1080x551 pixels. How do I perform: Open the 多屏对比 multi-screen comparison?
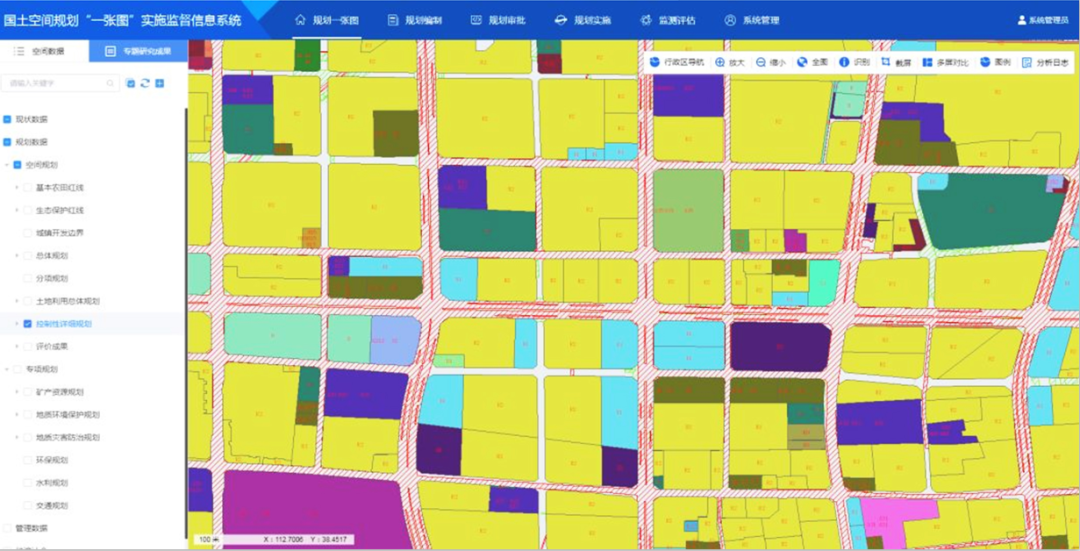945,62
